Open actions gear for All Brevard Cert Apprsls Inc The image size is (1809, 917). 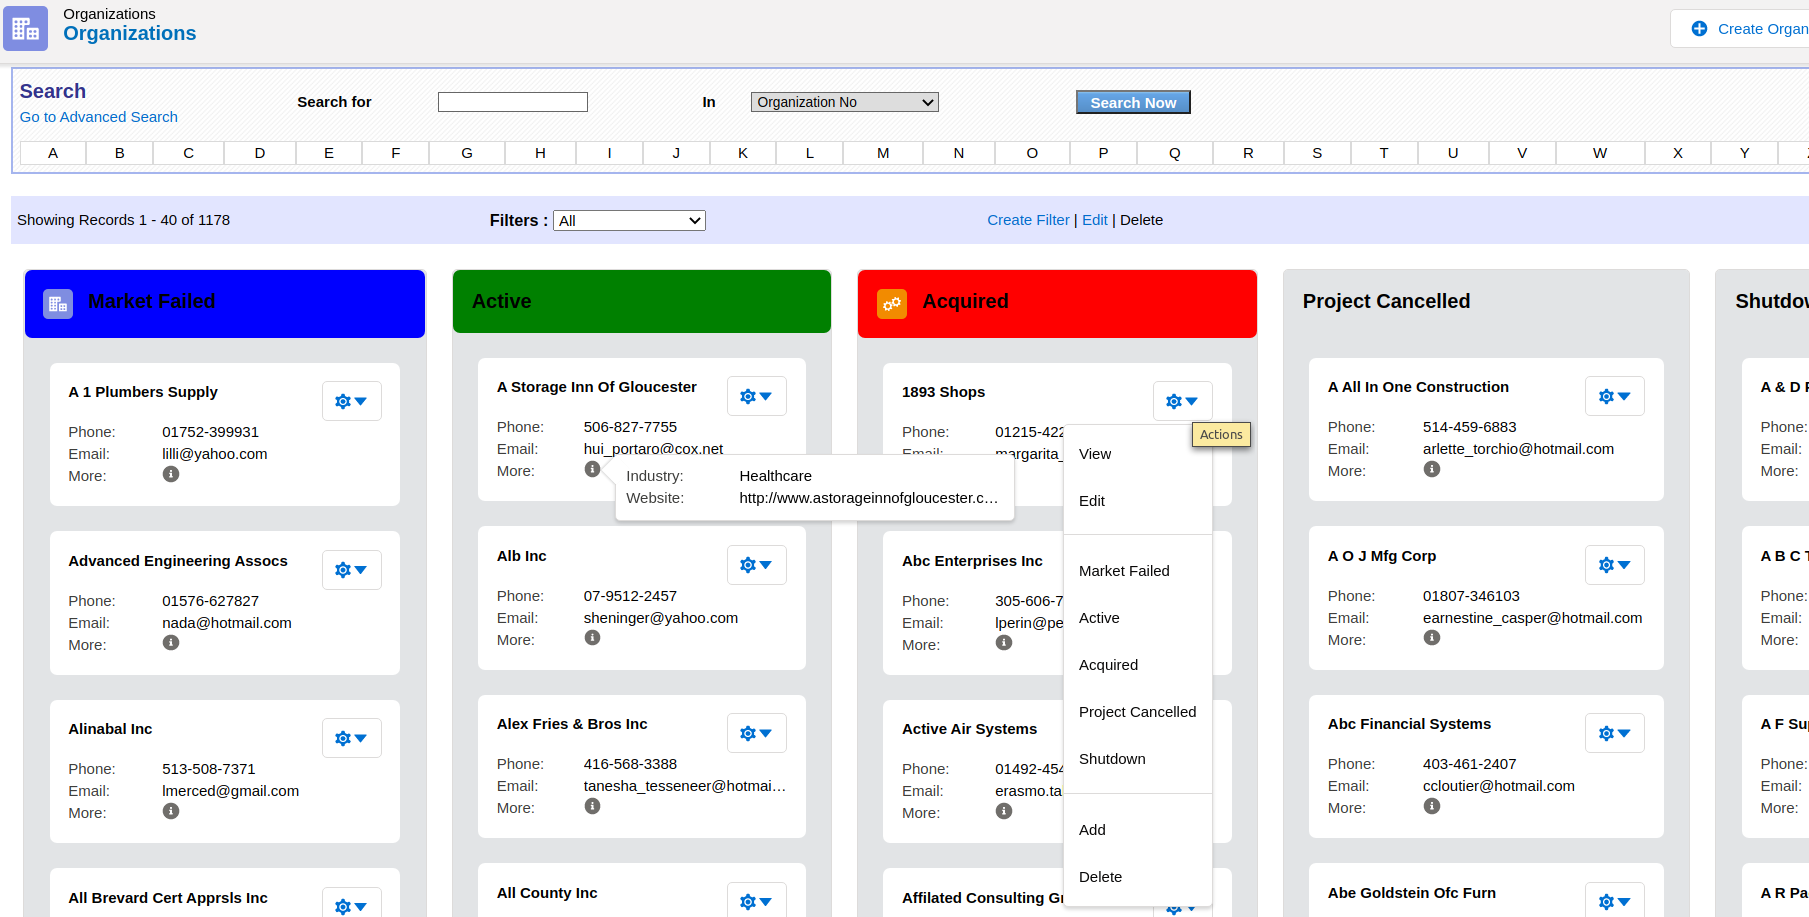[352, 903]
